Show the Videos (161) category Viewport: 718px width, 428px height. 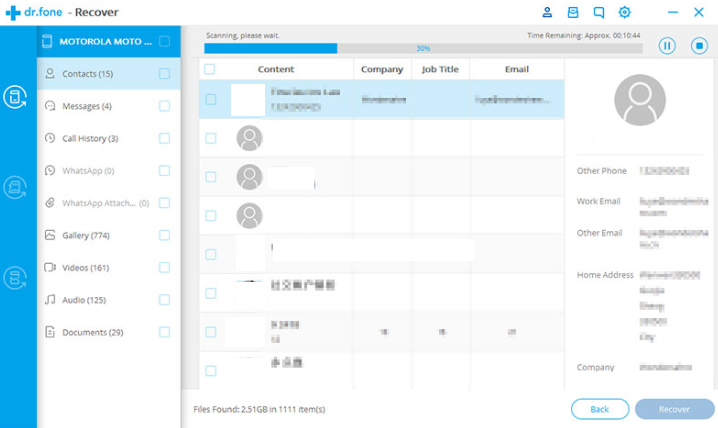tap(85, 267)
